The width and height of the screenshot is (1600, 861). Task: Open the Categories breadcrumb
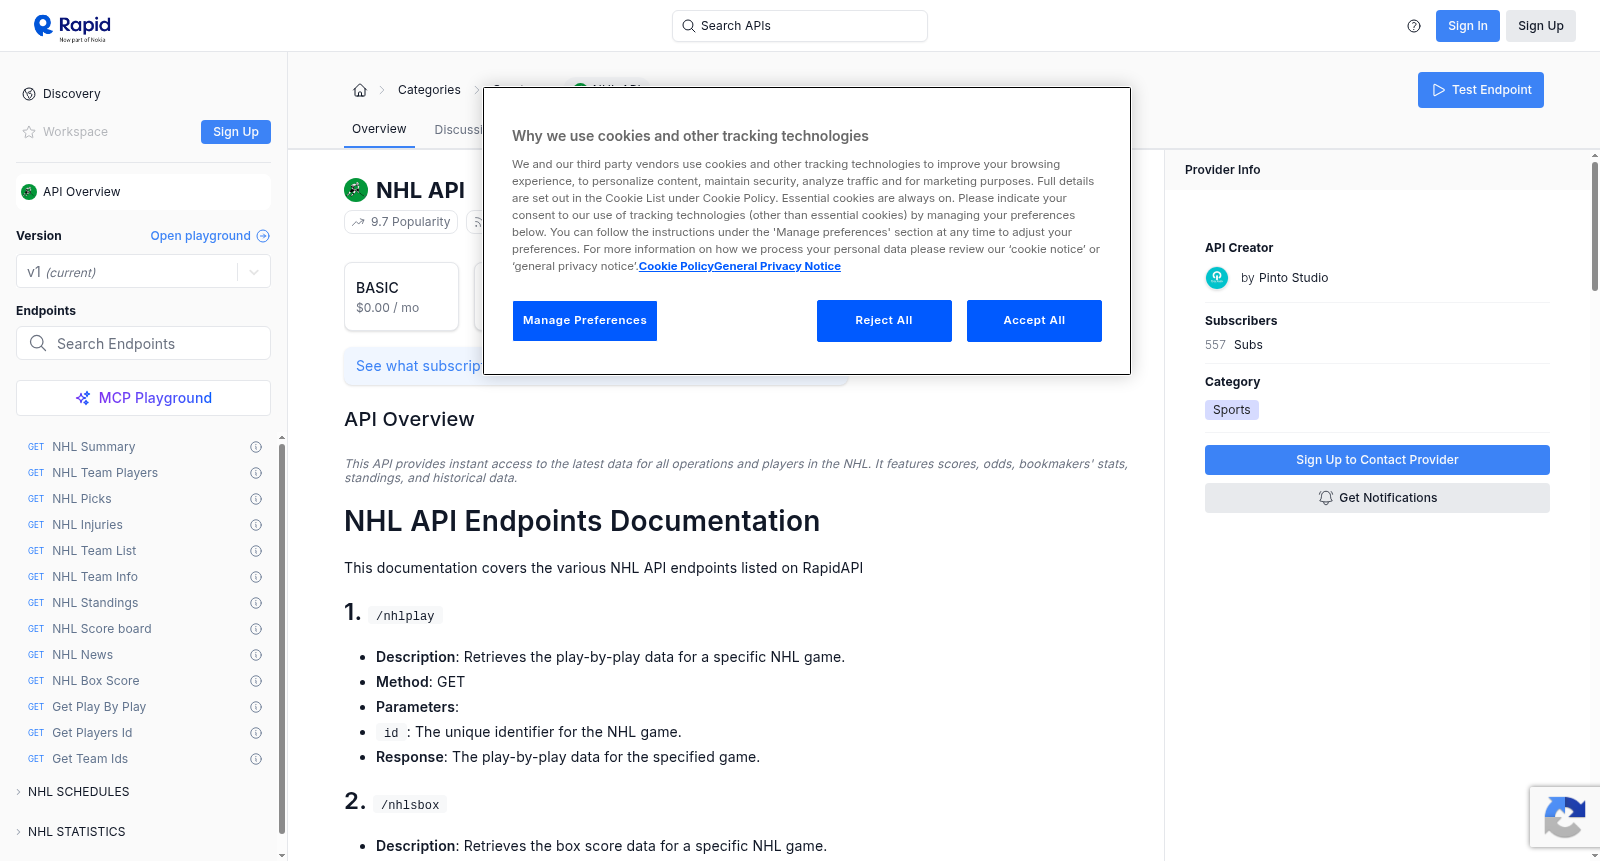tap(429, 90)
